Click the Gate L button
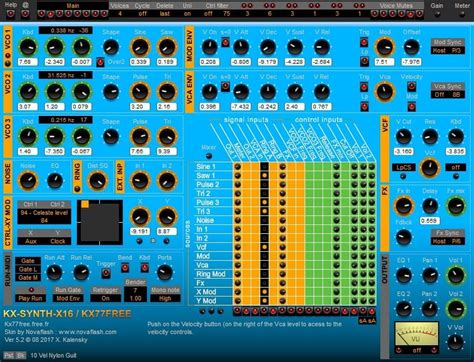474x362 pixels. [28, 269]
